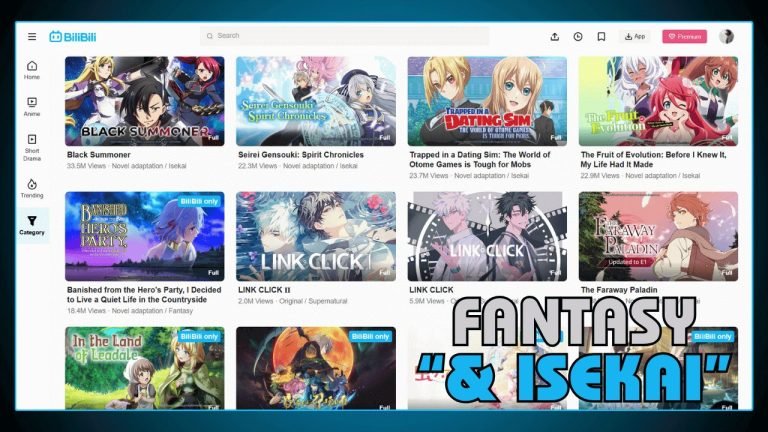
Task: Click the Premium button
Action: click(x=684, y=37)
